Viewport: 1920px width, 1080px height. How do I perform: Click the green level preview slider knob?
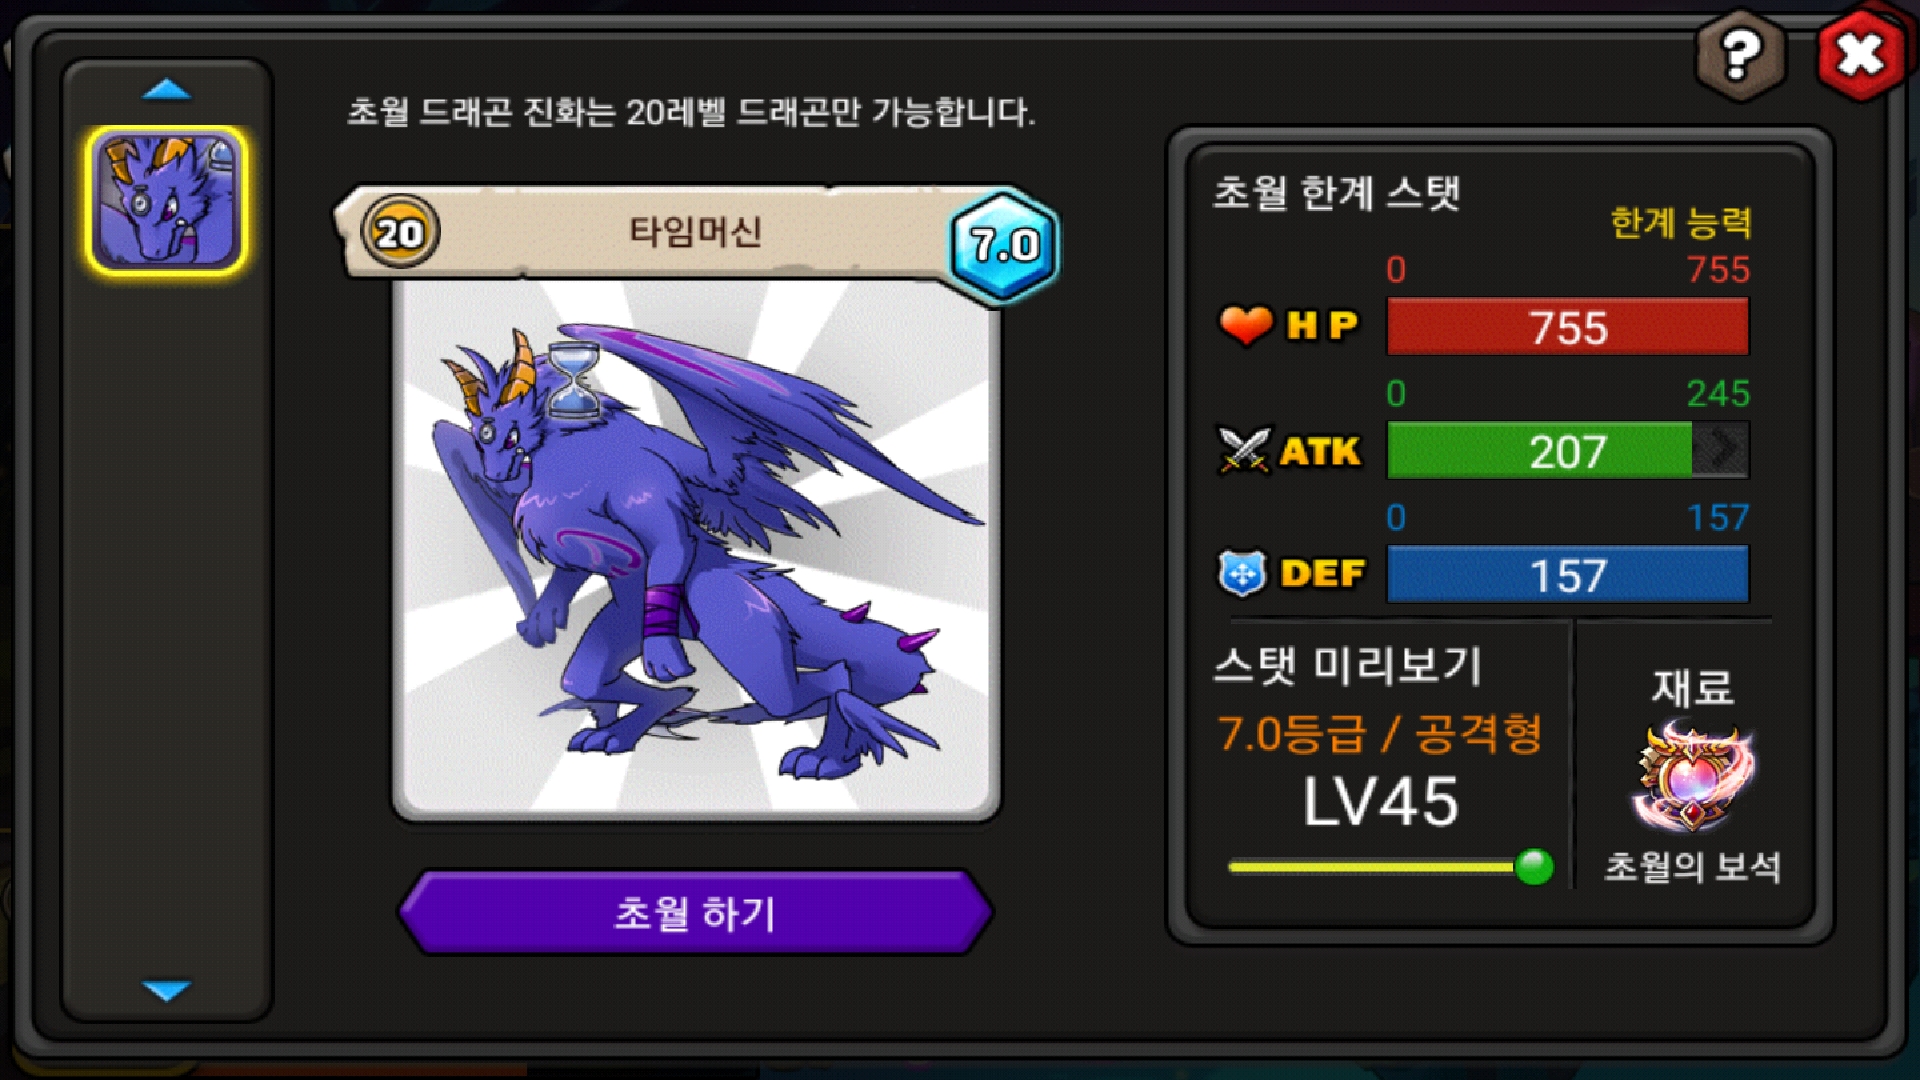click(x=1534, y=866)
